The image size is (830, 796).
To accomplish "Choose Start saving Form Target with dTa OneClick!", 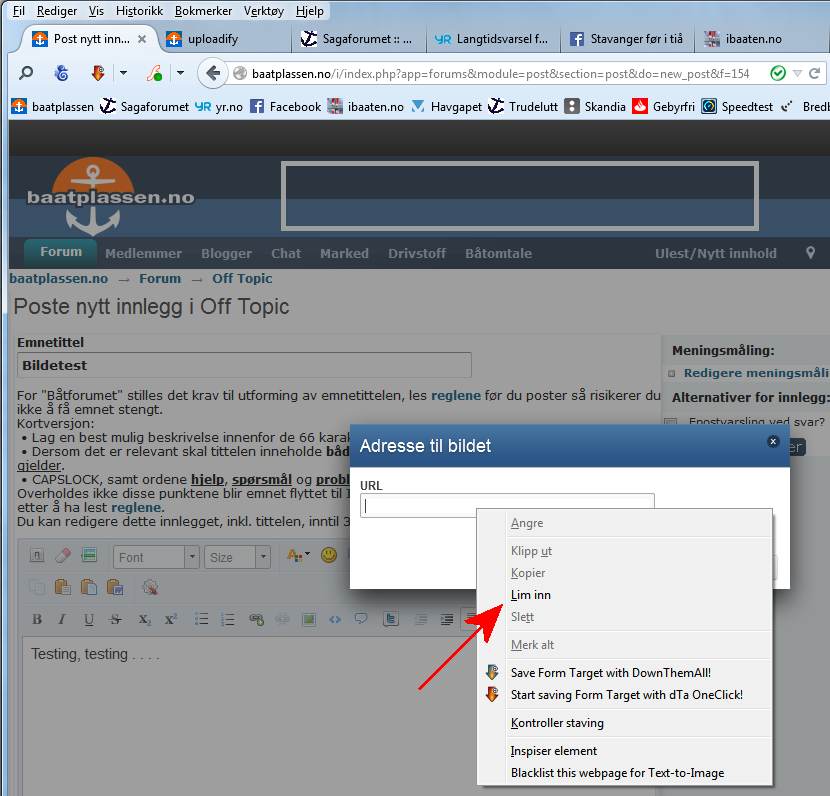I will (625, 695).
